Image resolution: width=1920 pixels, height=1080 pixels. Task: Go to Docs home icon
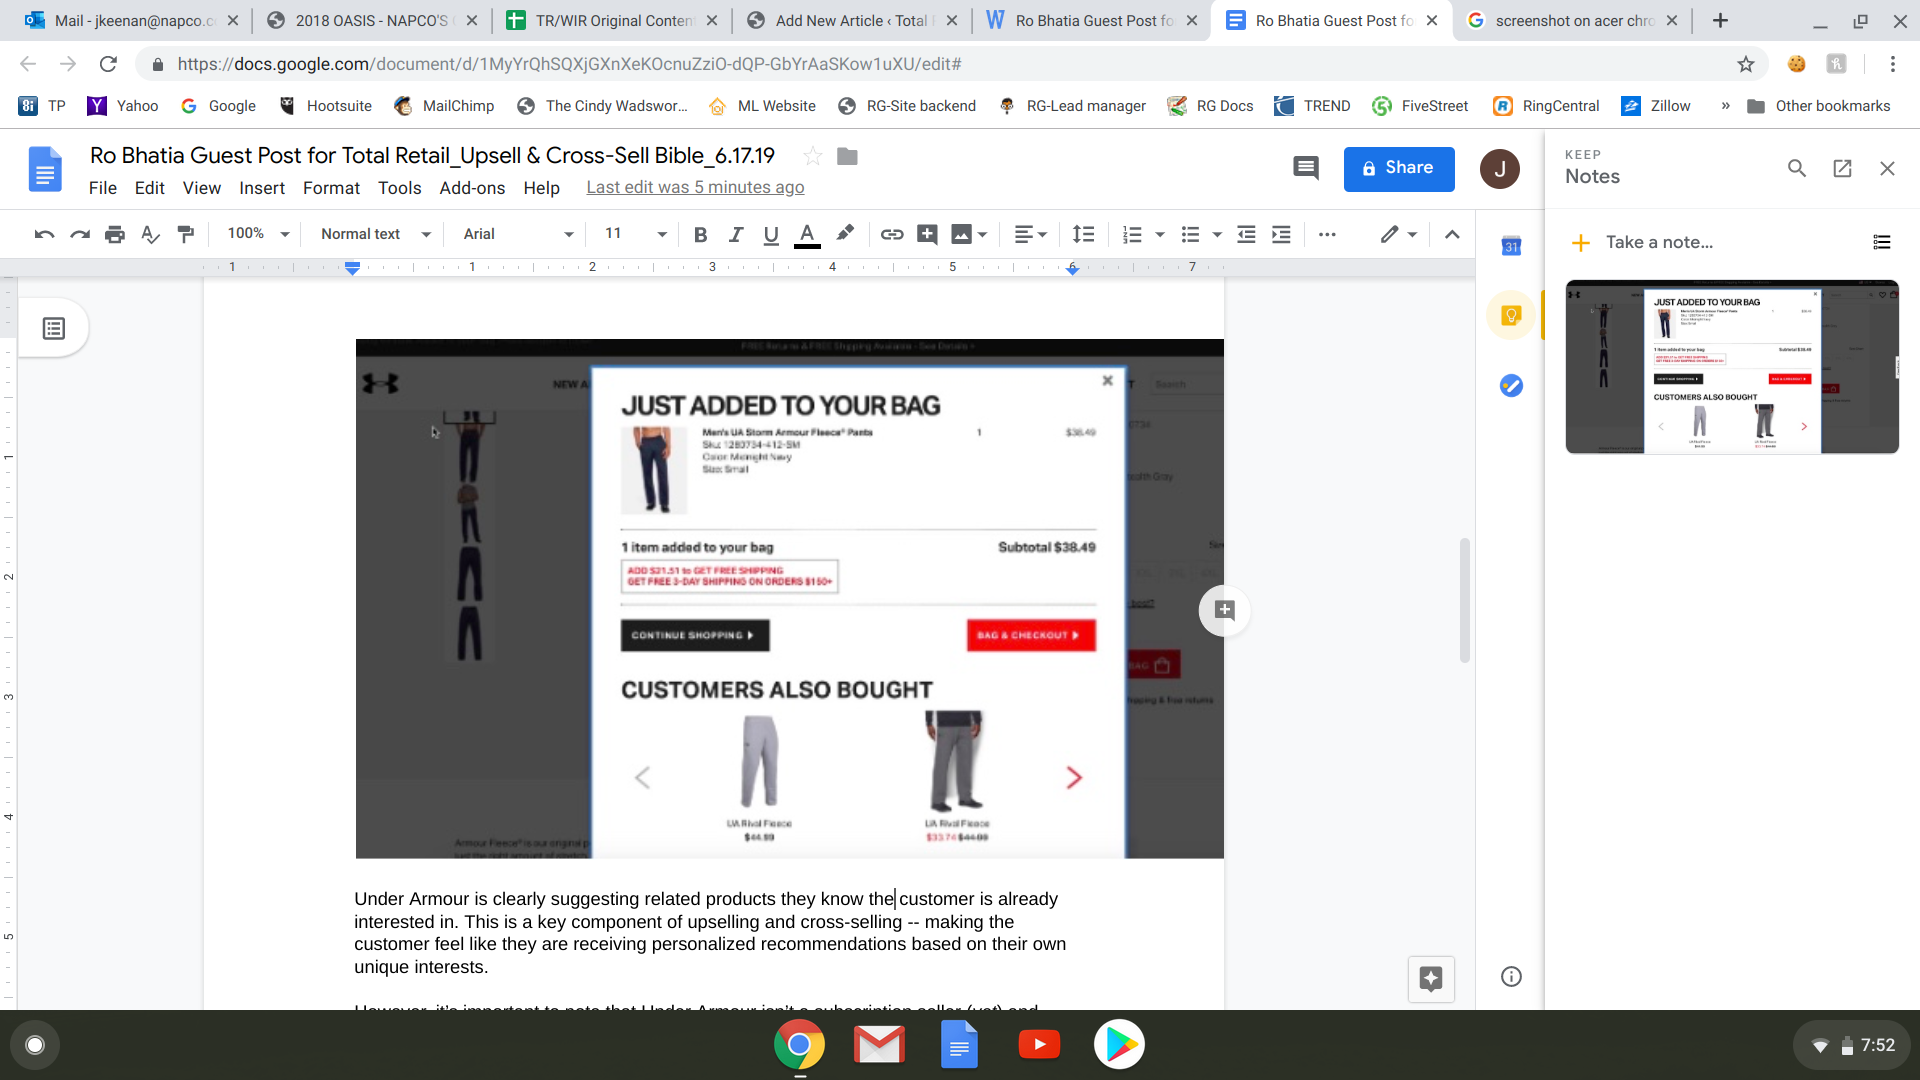pos(44,168)
